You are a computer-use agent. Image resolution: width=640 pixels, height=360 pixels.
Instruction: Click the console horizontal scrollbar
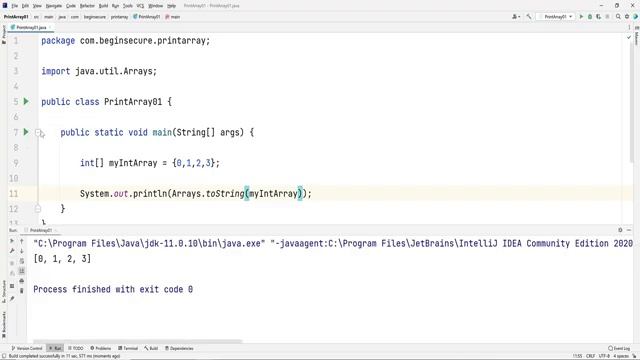[138, 341]
